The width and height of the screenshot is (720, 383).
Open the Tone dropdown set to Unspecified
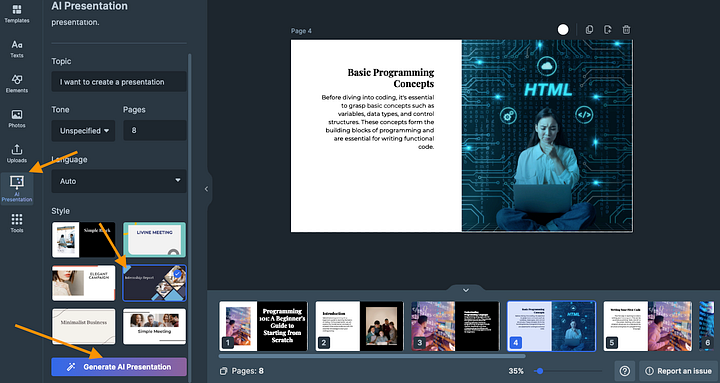[83, 130]
